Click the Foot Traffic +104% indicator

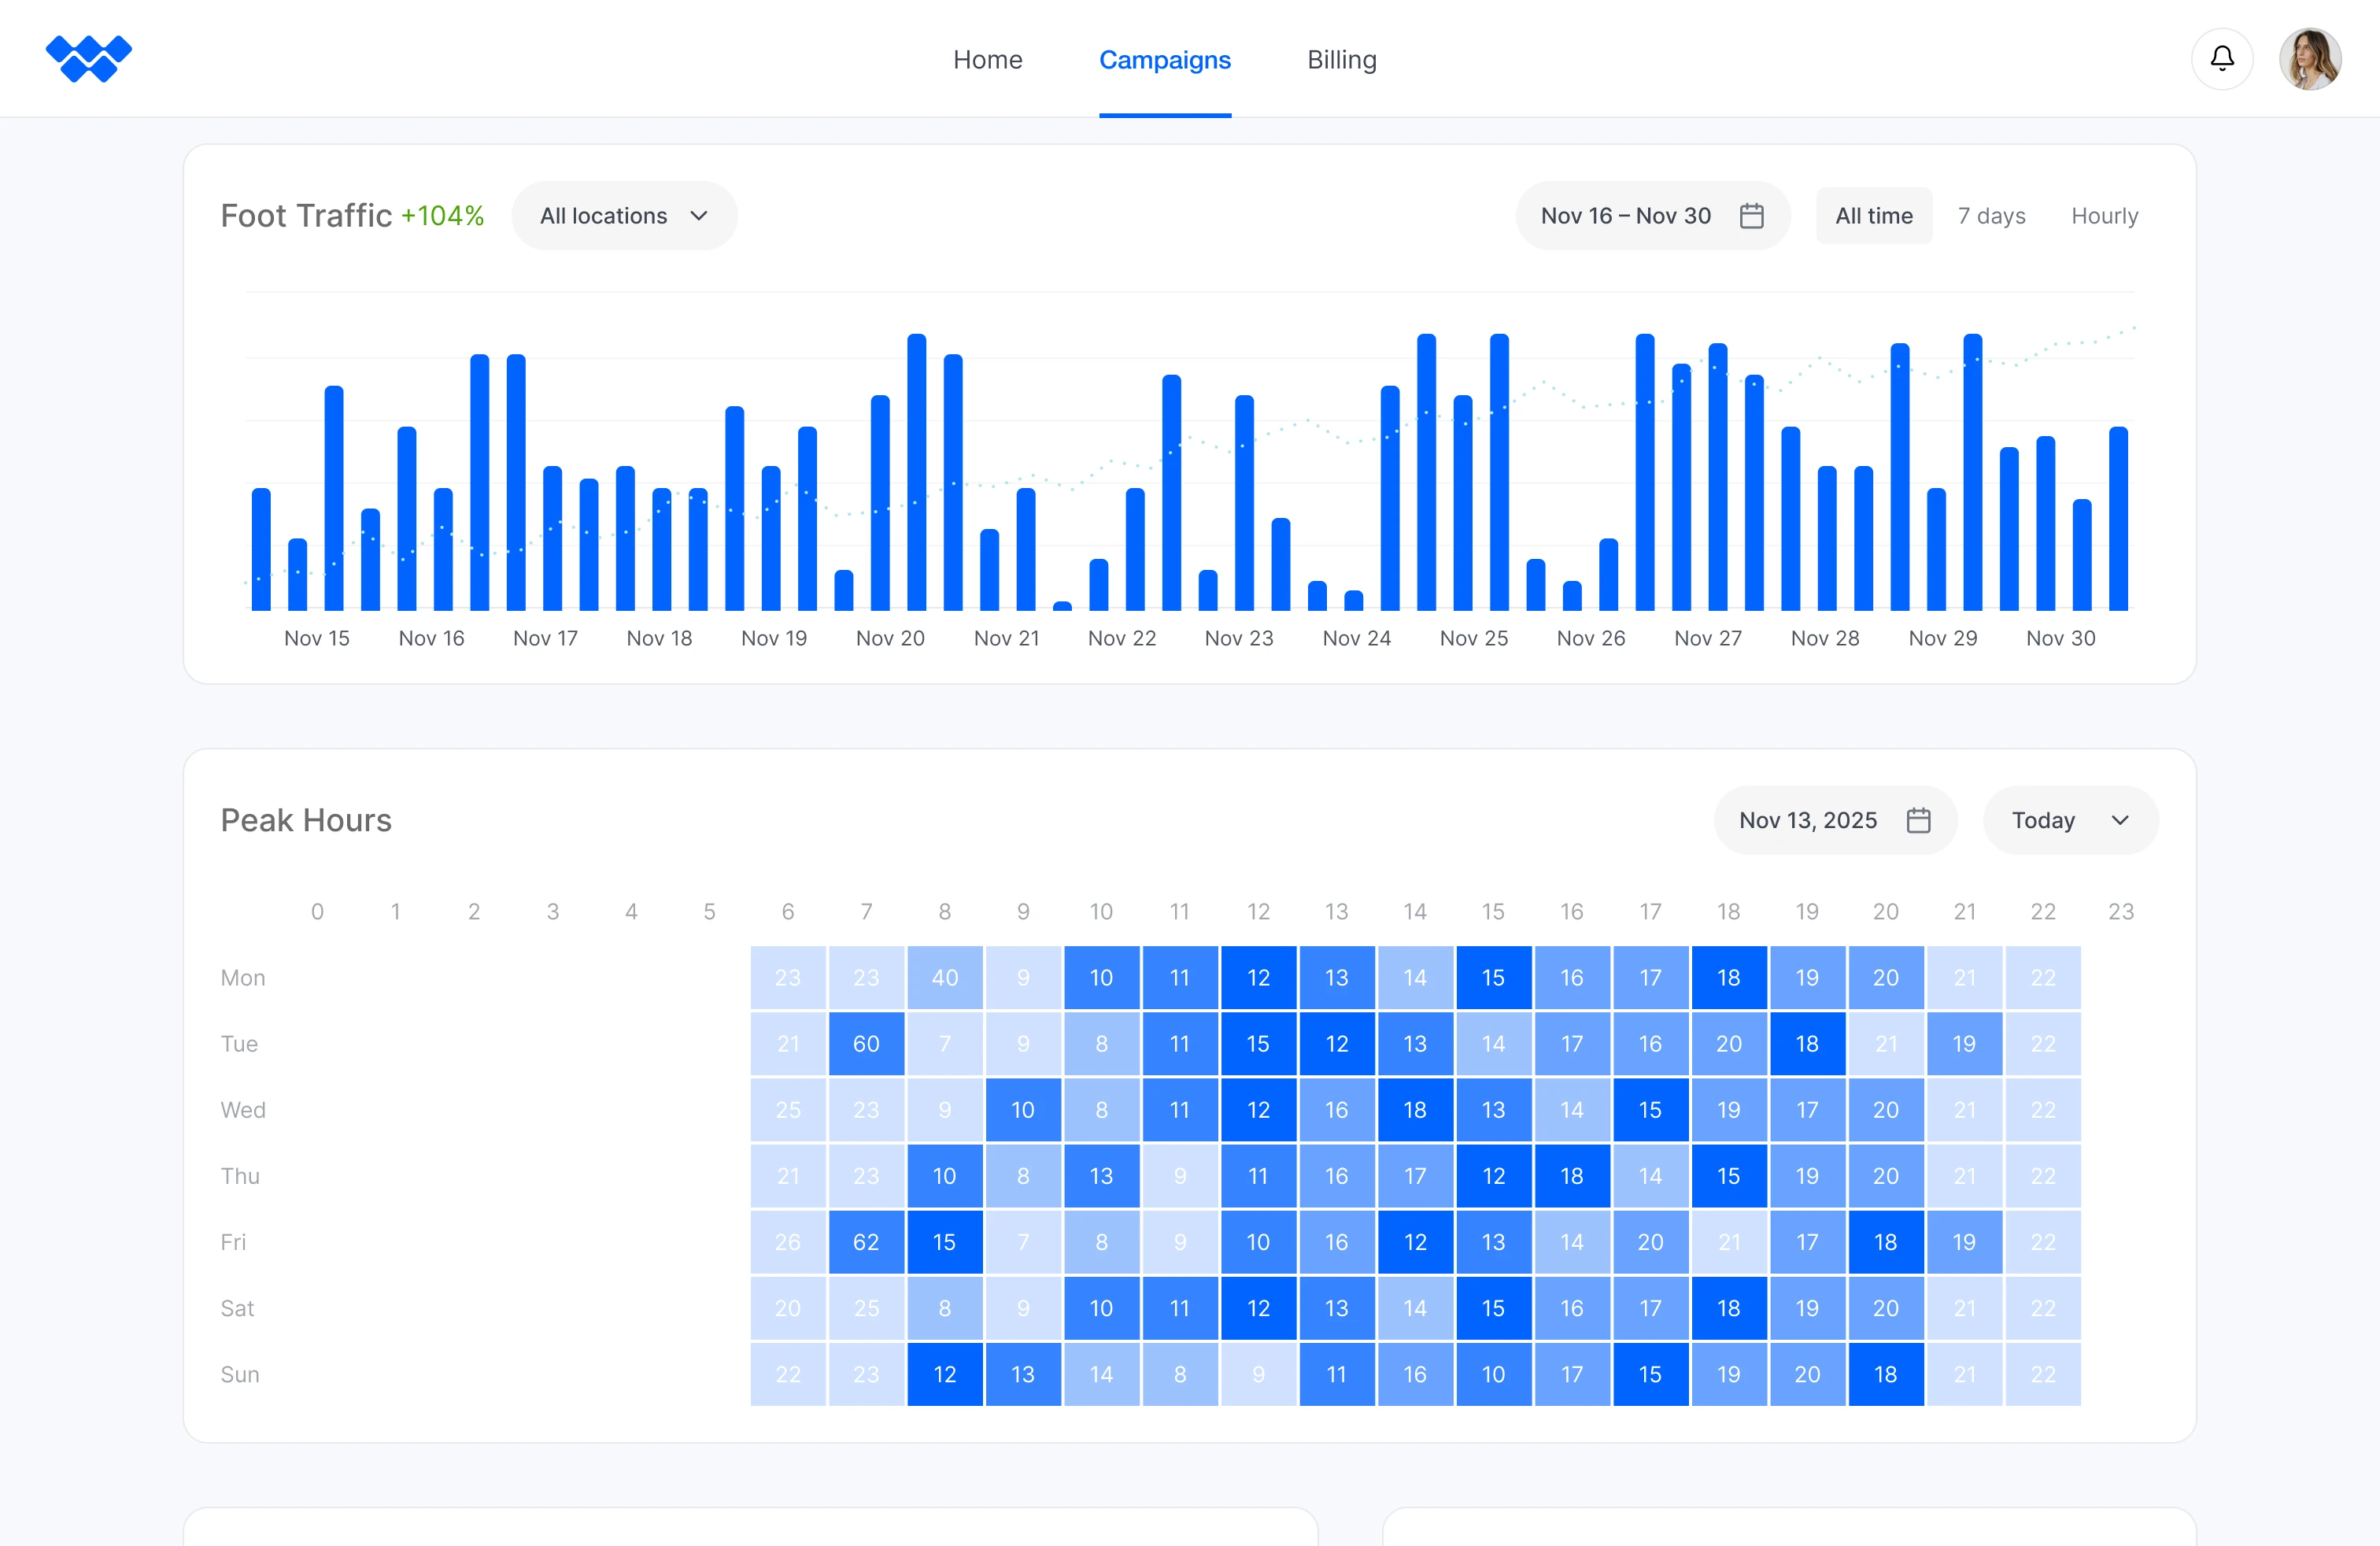pyautogui.click(x=353, y=214)
